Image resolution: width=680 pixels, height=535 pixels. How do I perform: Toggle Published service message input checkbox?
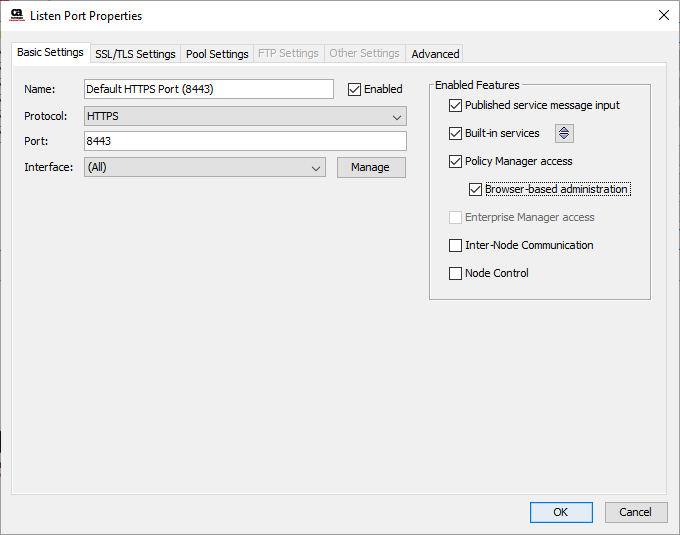click(456, 105)
